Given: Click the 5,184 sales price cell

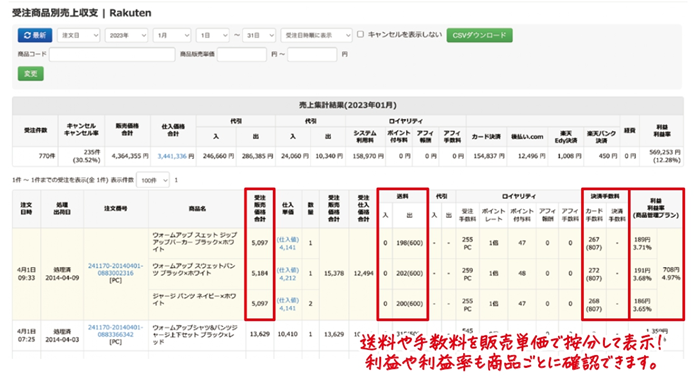Looking at the screenshot, I should 260,274.
